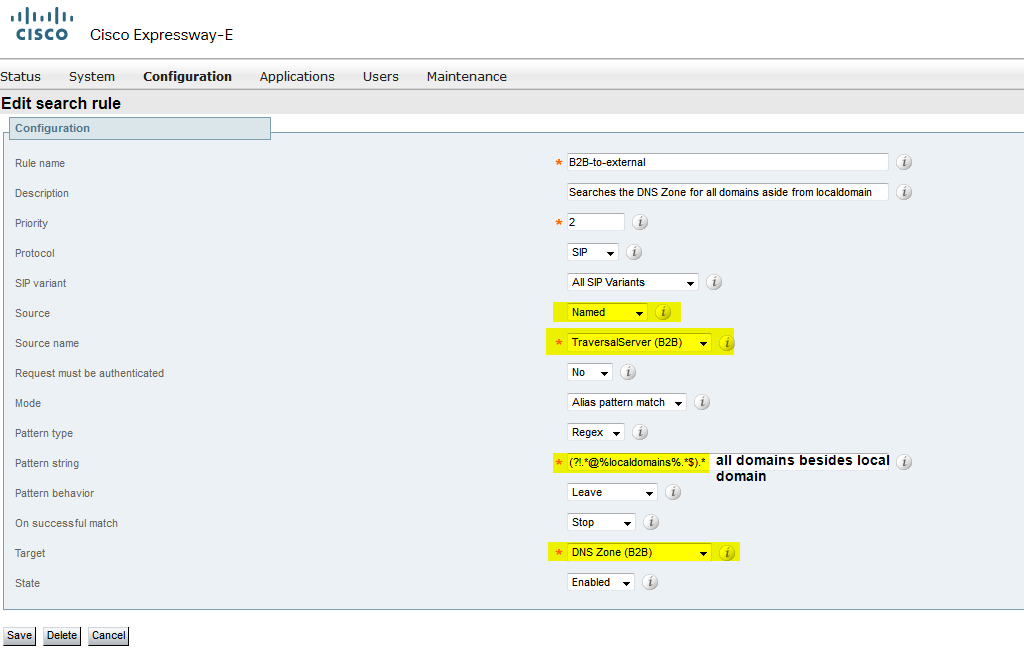This screenshot has height=664, width=1024.
Task: Select the Configuration section tab header
Action: click(x=140, y=129)
